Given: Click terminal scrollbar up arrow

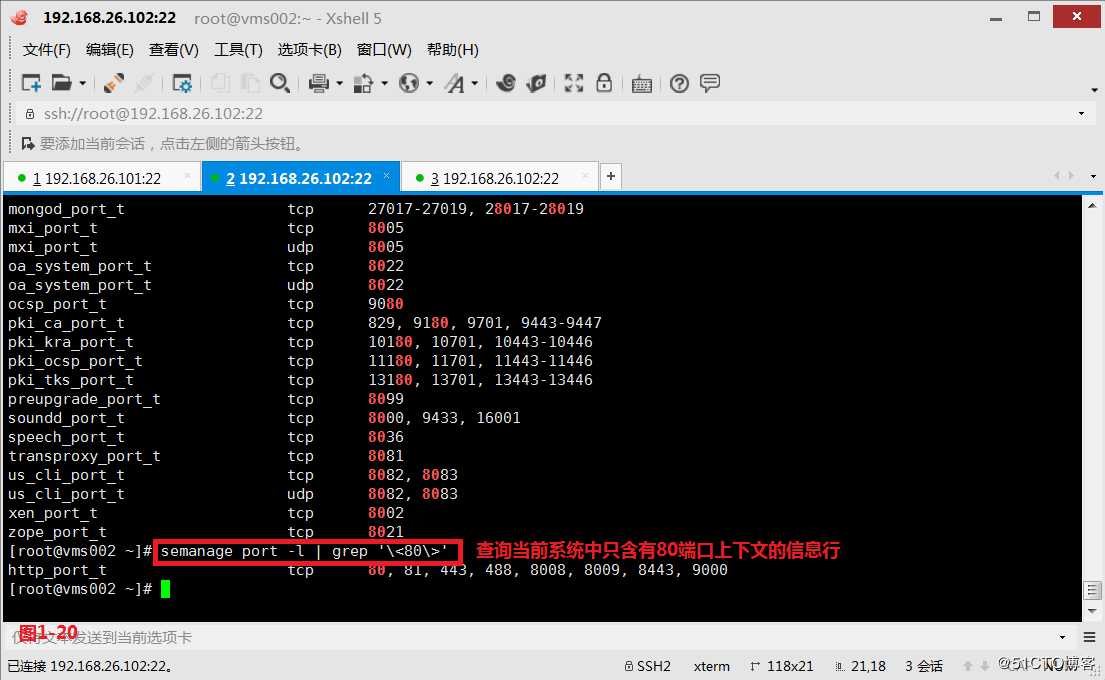Looking at the screenshot, I should (x=1092, y=206).
